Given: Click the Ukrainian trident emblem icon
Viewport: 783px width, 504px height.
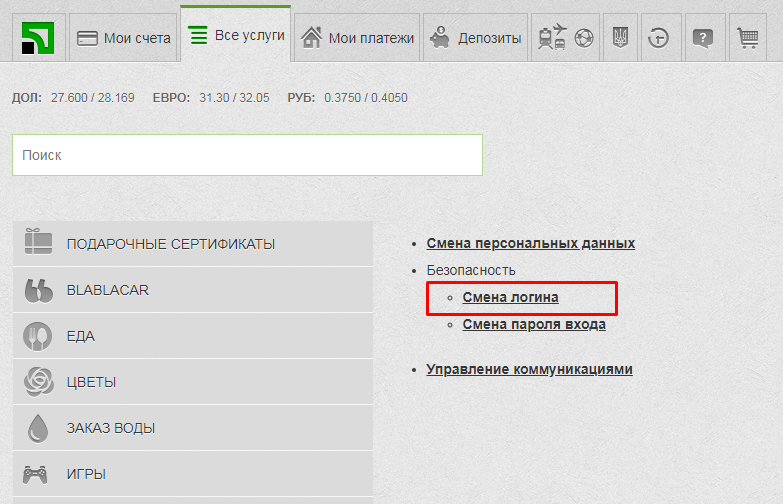Looking at the screenshot, I should click(620, 37).
